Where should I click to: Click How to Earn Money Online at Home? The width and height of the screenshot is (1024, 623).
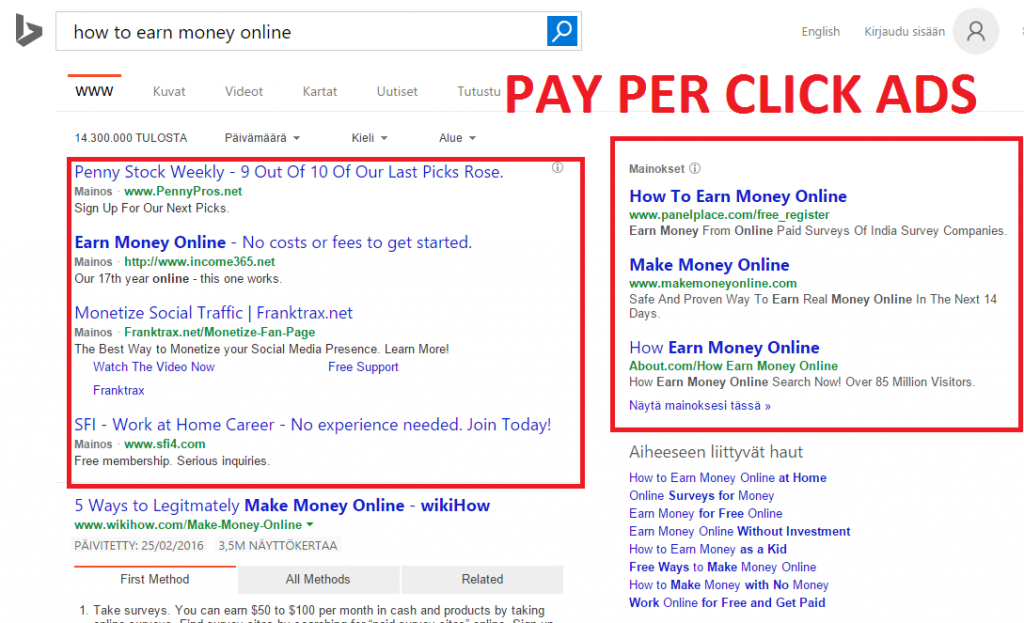pos(728,478)
